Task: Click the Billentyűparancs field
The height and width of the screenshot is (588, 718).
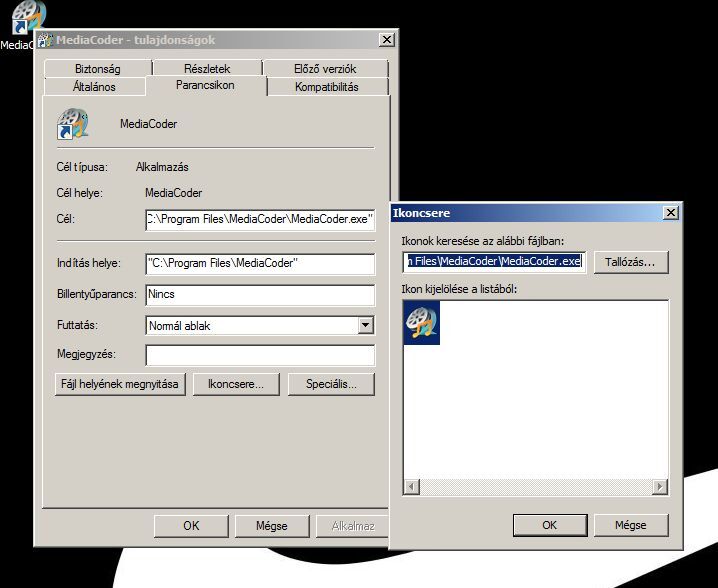Action: coord(260,295)
